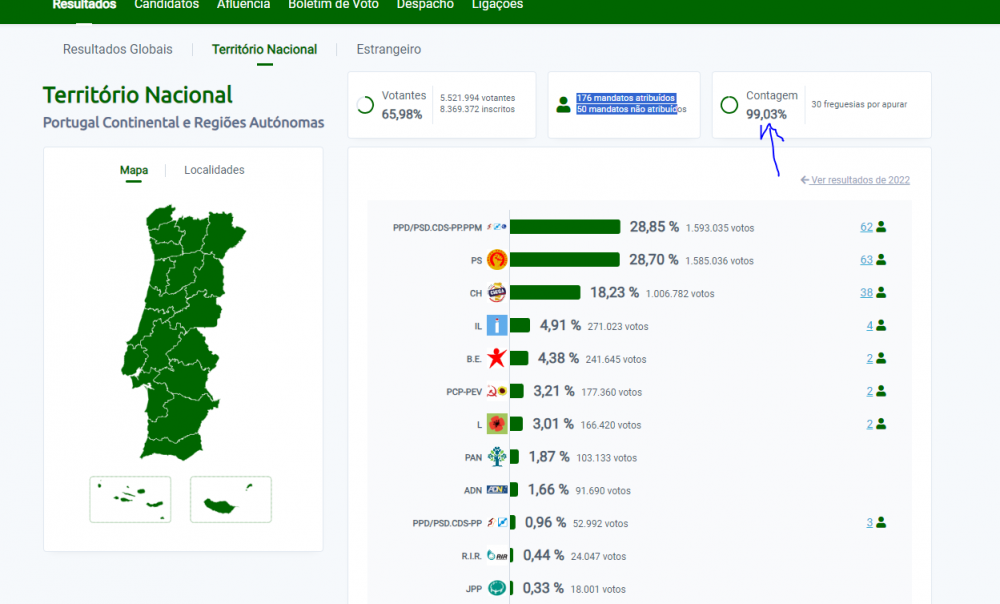Click the JPP party logo
The height and width of the screenshot is (604, 1000).
tap(497, 588)
